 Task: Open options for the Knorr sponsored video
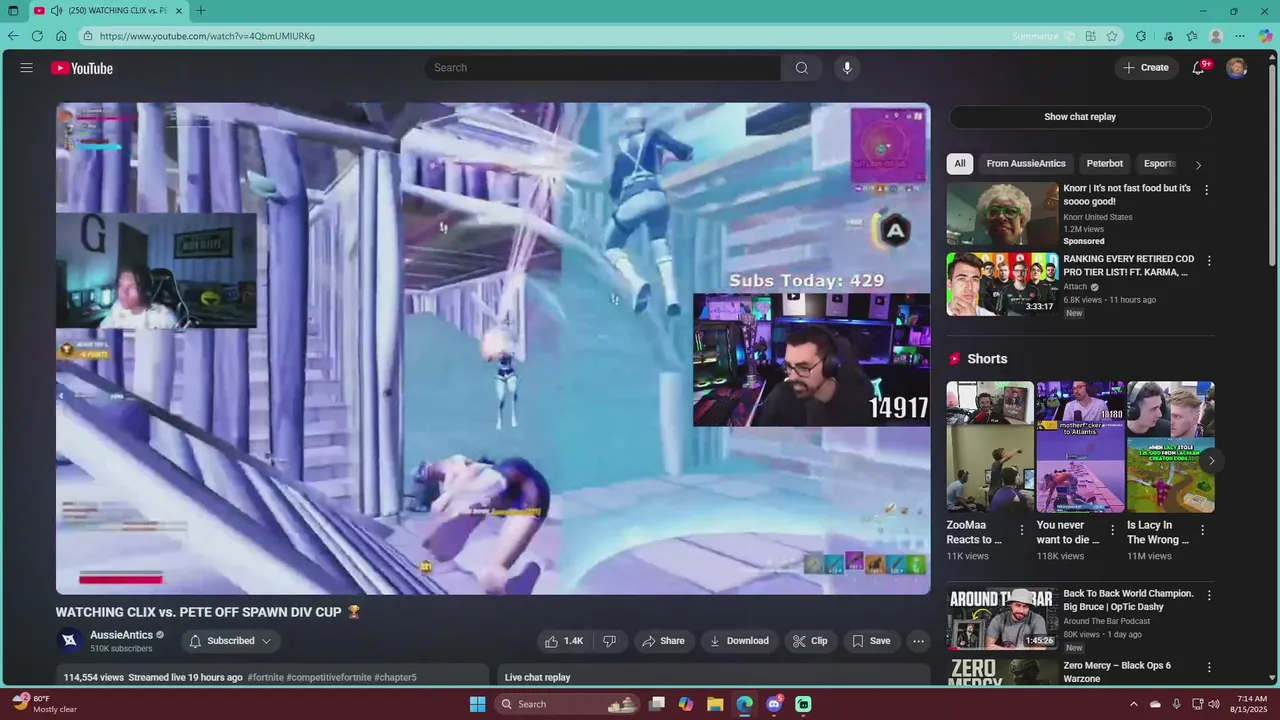click(1206, 190)
